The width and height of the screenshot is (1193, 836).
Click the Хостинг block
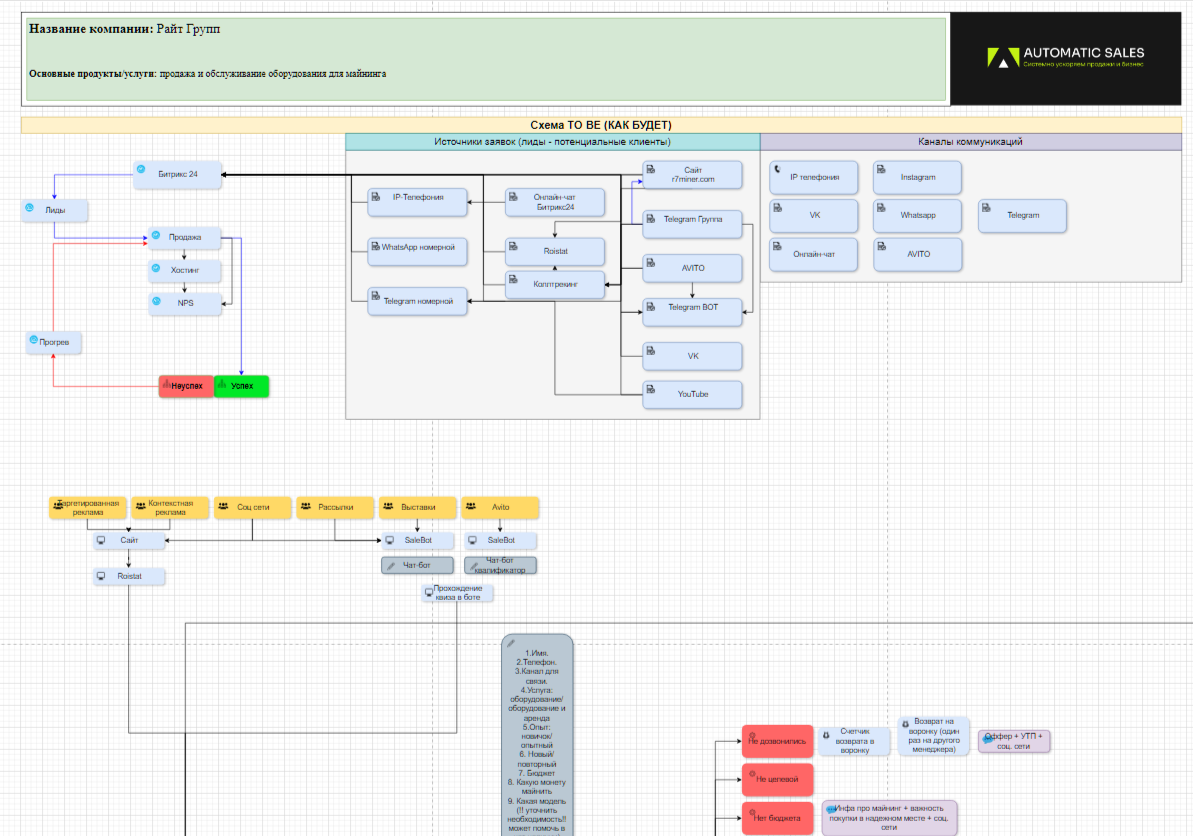185,270
